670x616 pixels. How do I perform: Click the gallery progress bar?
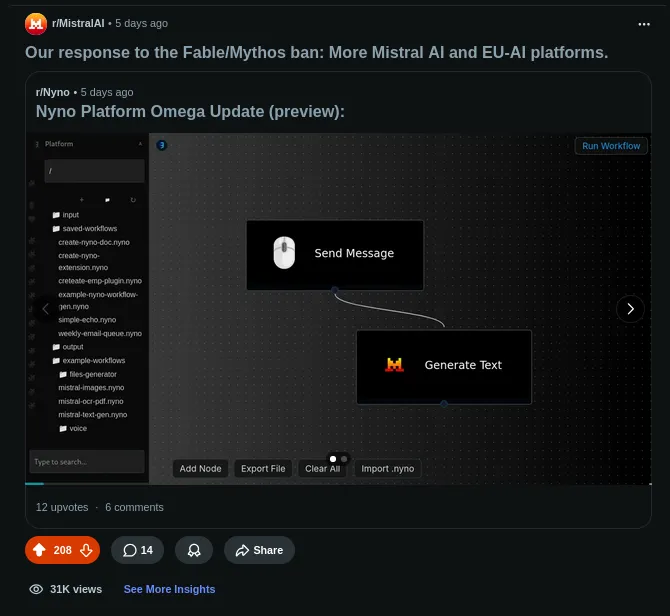tap(338, 484)
